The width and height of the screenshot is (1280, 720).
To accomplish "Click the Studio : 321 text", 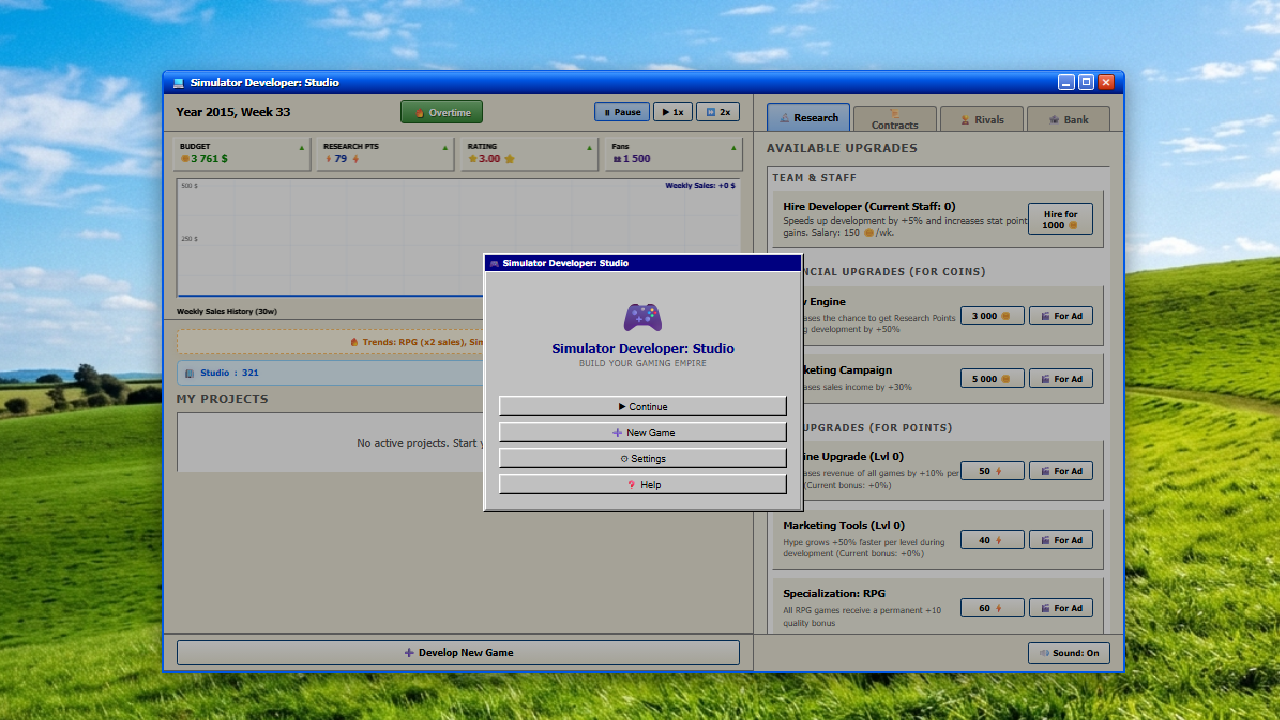I will coord(229,373).
